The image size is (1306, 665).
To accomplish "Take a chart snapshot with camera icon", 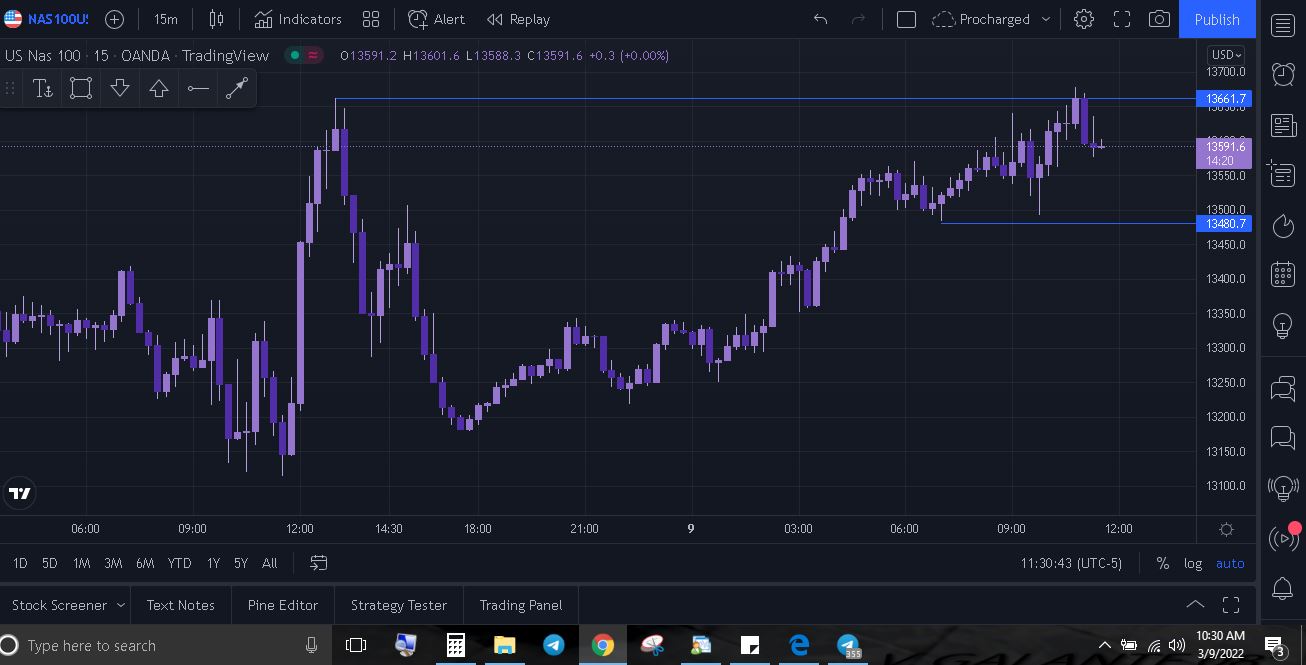I will [1159, 19].
